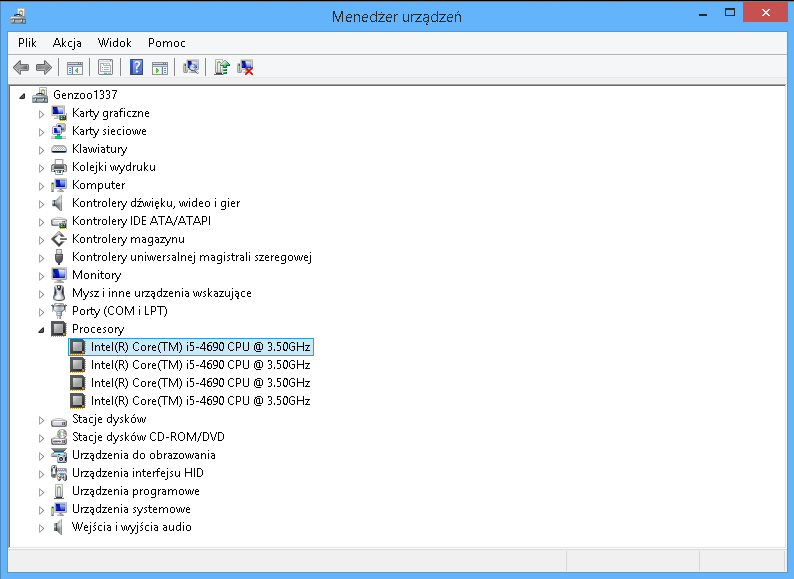Screen dimensions: 794x579
Task: Close the Menedżer urządzeń window
Action: click(x=765, y=13)
